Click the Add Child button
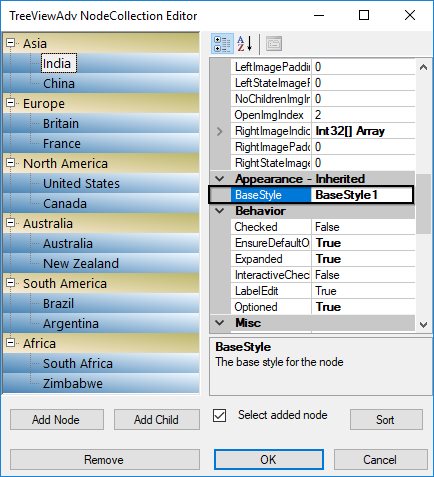This screenshot has height=477, width=434. click(x=157, y=420)
